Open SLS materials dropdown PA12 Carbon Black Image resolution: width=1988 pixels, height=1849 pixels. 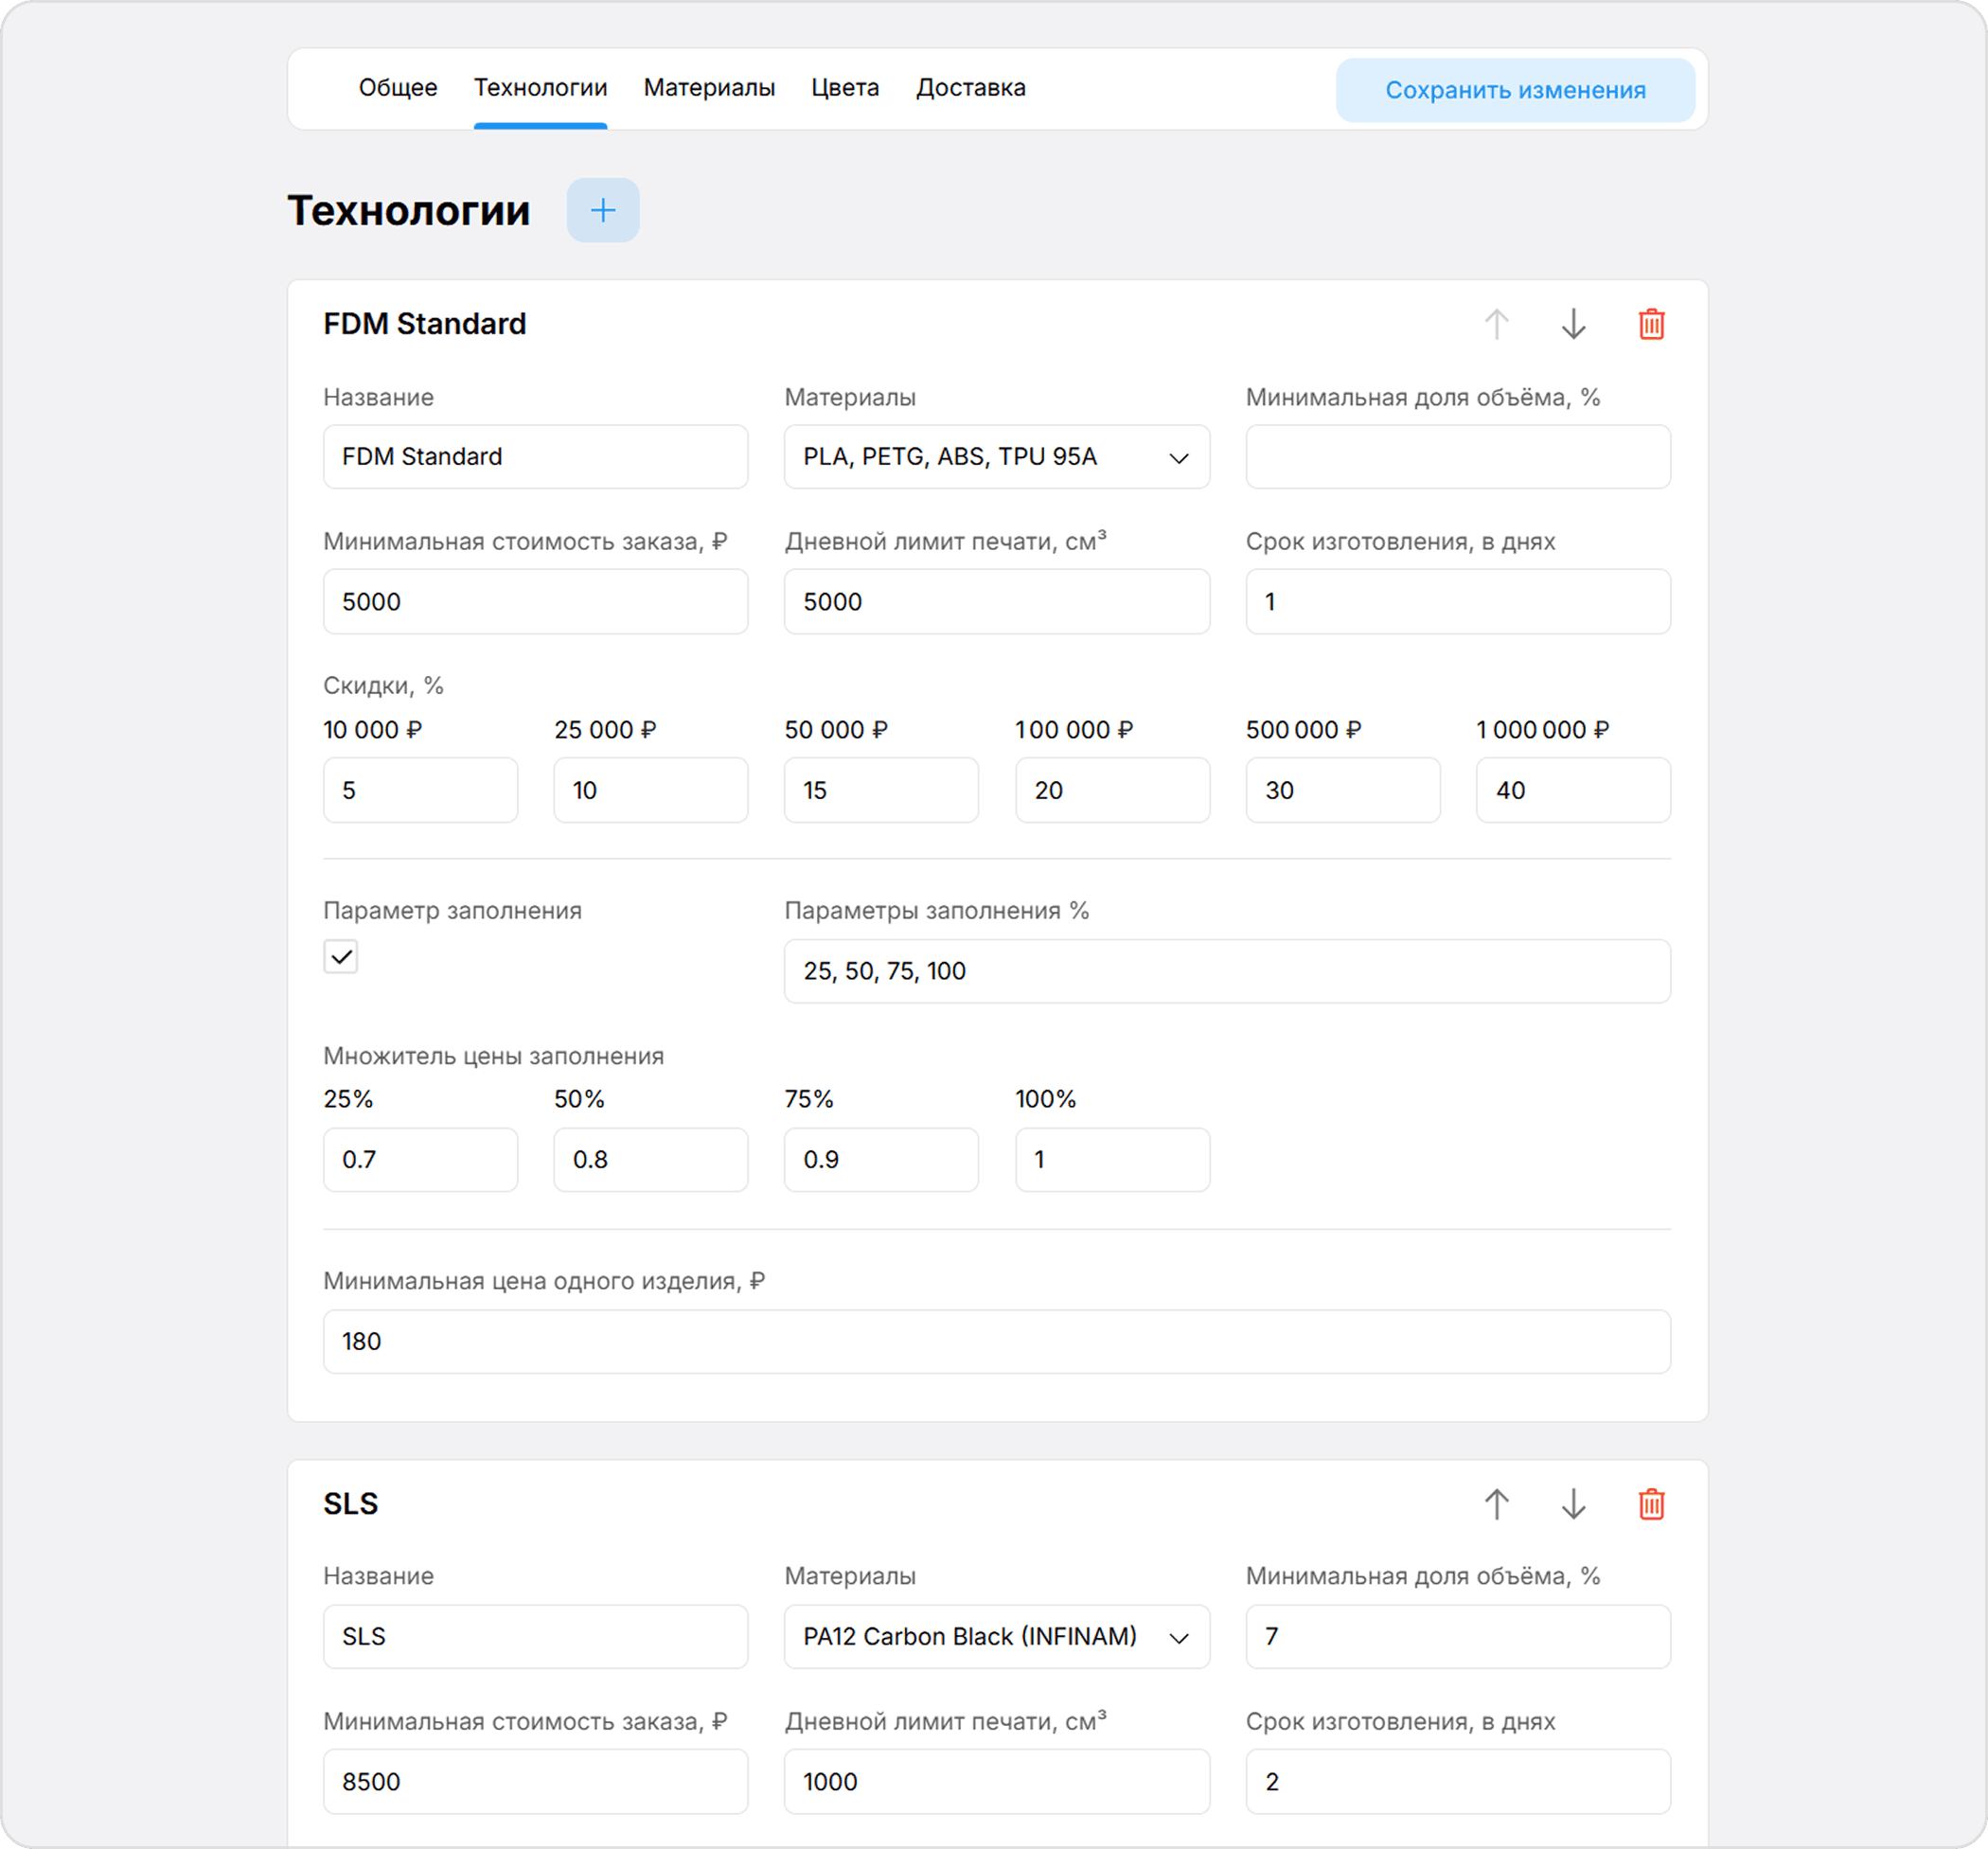click(997, 1637)
